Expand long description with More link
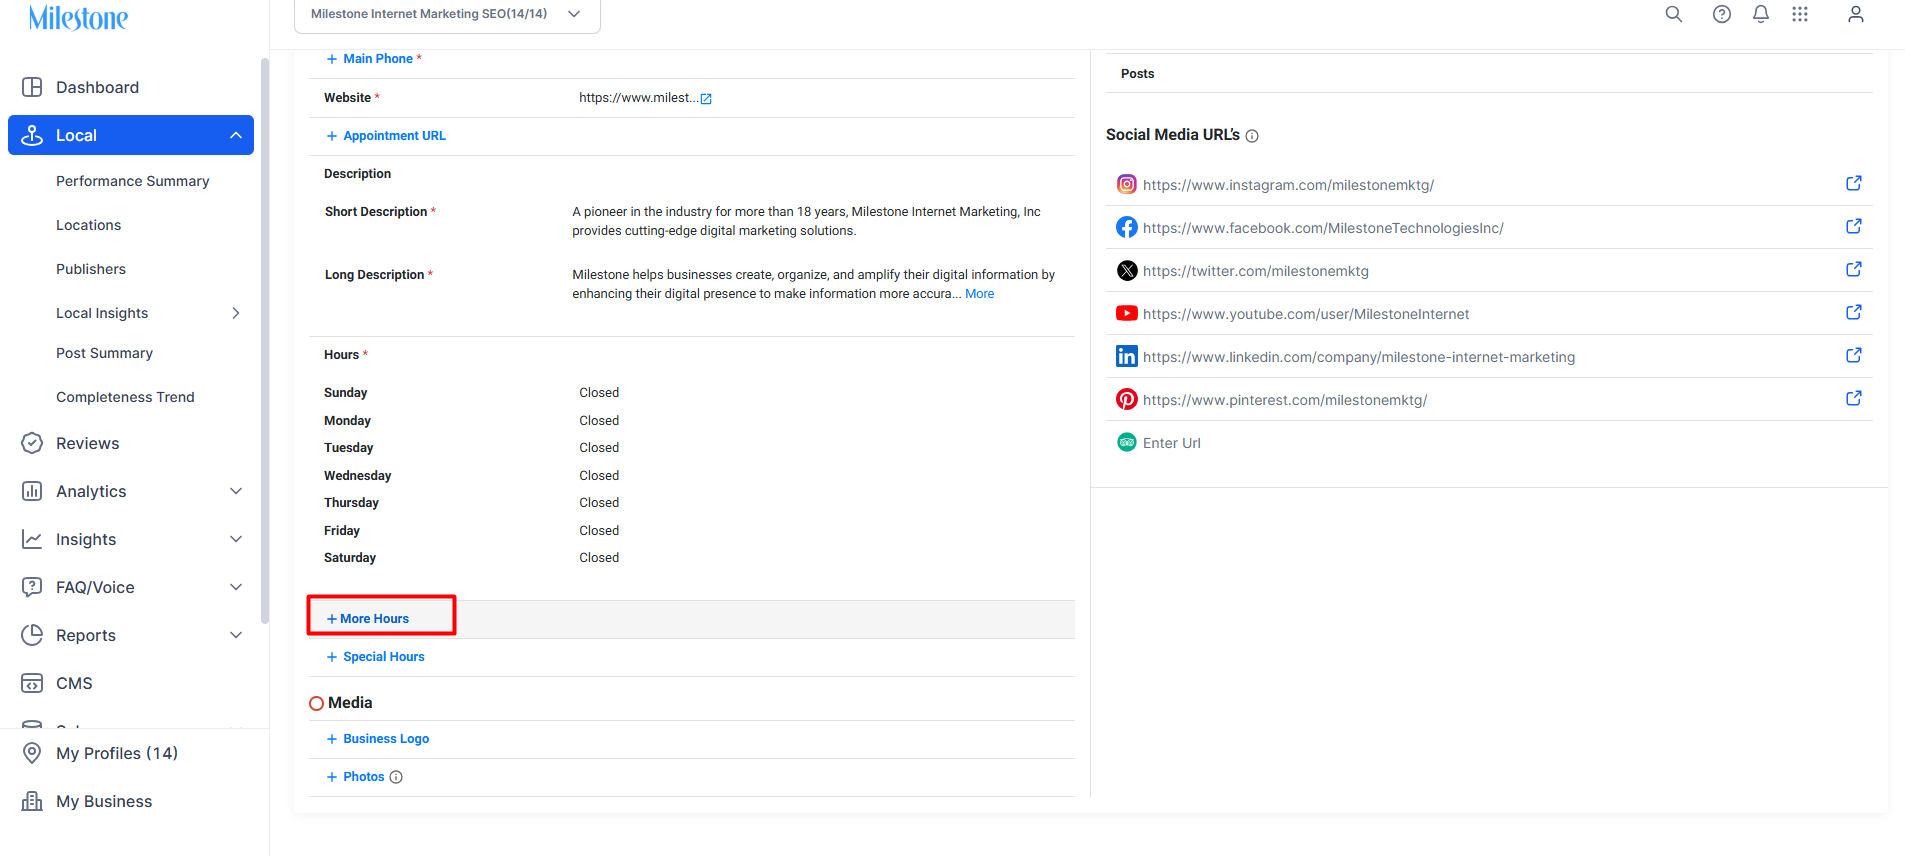The image size is (1905, 856). (980, 294)
